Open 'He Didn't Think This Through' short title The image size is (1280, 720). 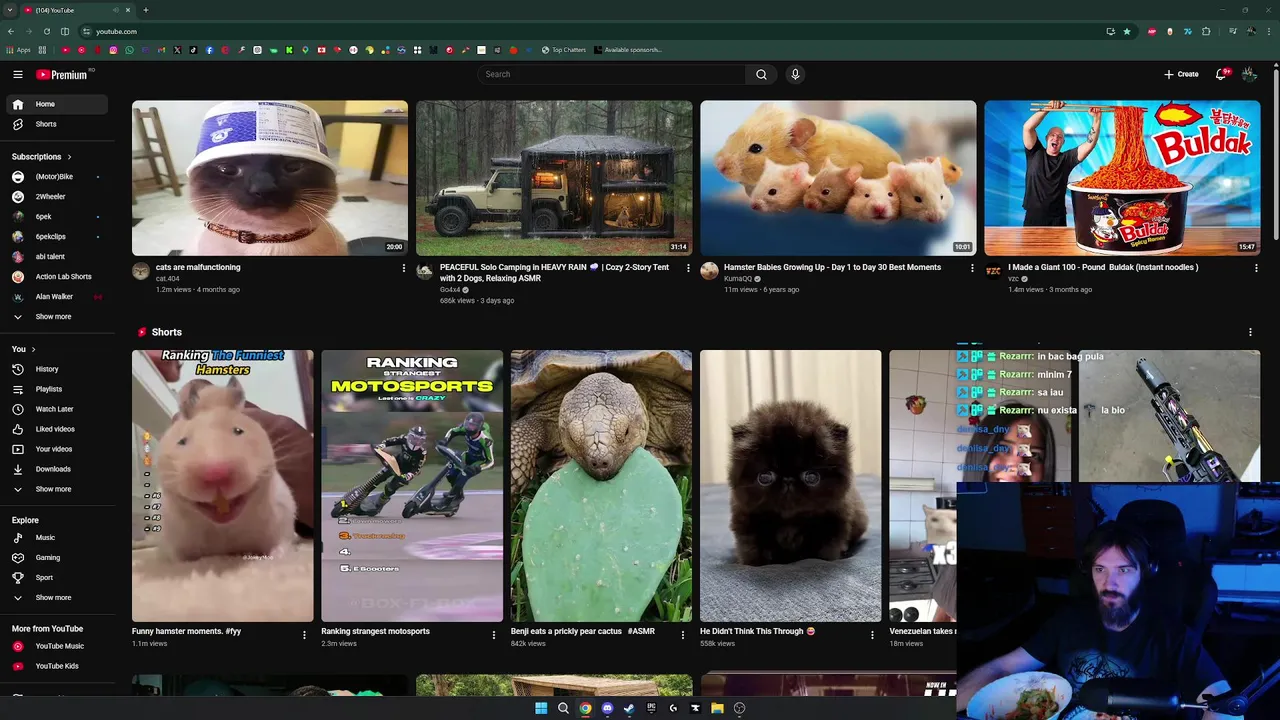757,631
